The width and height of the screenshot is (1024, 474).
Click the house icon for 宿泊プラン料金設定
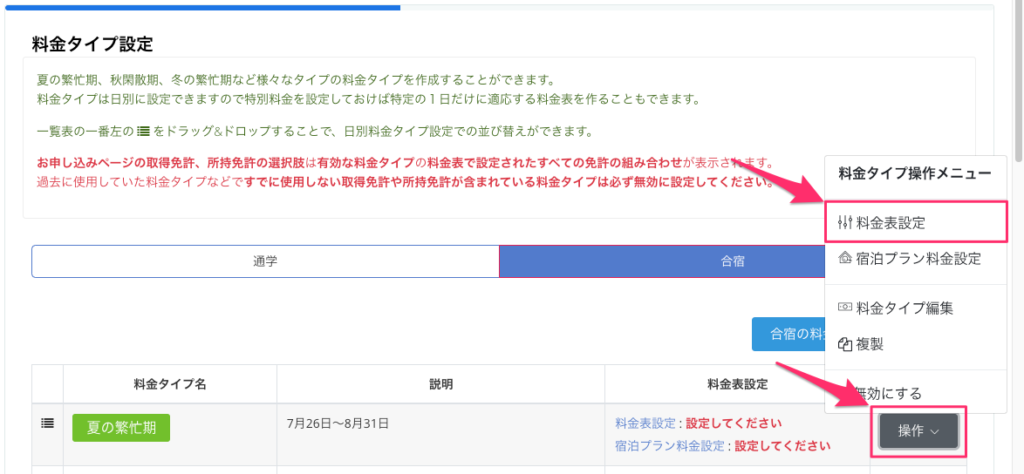coord(843,258)
